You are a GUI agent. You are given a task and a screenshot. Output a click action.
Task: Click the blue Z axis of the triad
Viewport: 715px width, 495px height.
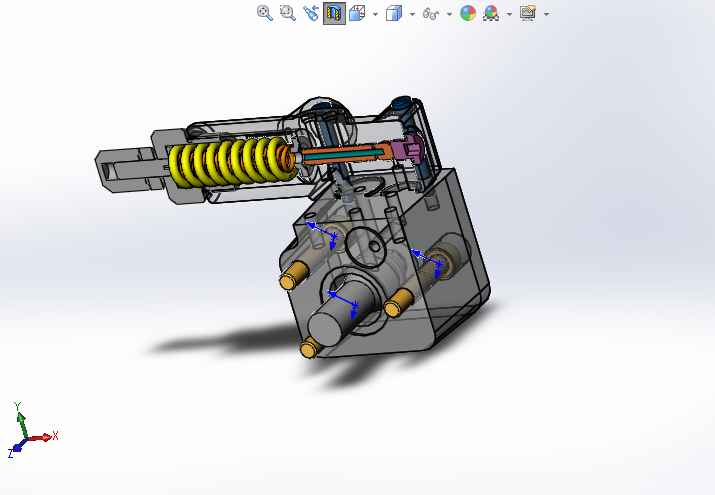pyautogui.click(x=17, y=448)
